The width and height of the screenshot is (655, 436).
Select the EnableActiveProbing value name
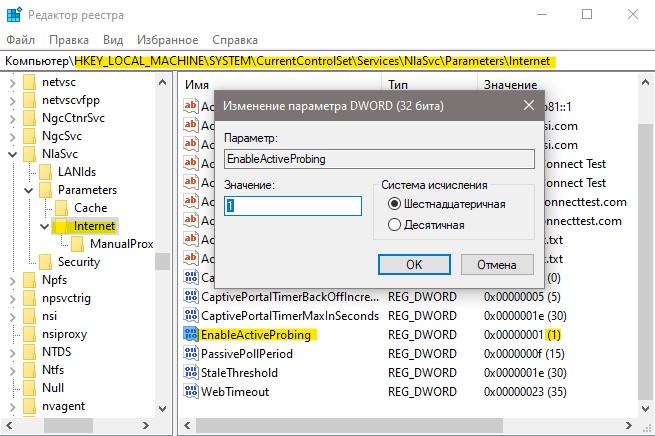[256, 335]
